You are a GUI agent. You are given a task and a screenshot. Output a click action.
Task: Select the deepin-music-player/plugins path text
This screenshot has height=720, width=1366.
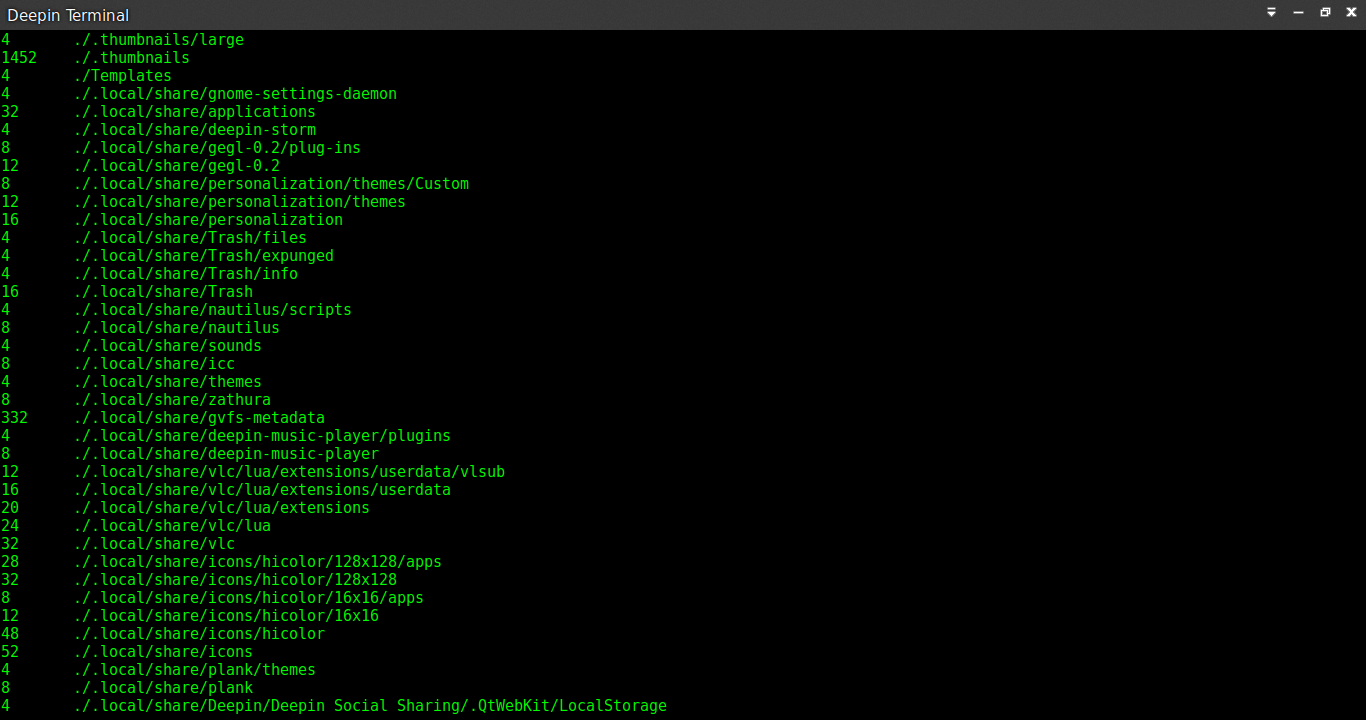[263, 435]
